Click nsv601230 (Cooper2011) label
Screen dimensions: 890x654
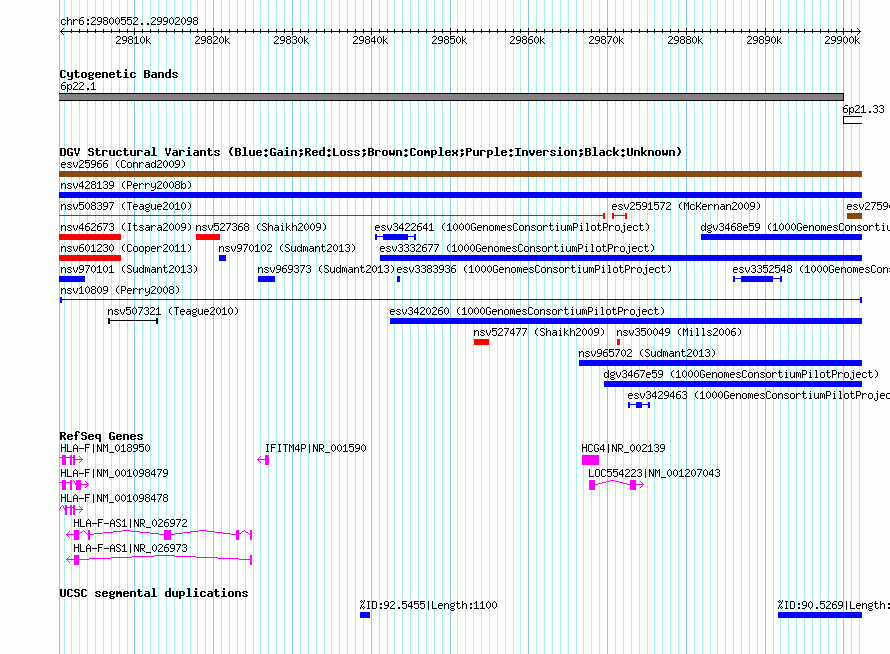pos(126,248)
